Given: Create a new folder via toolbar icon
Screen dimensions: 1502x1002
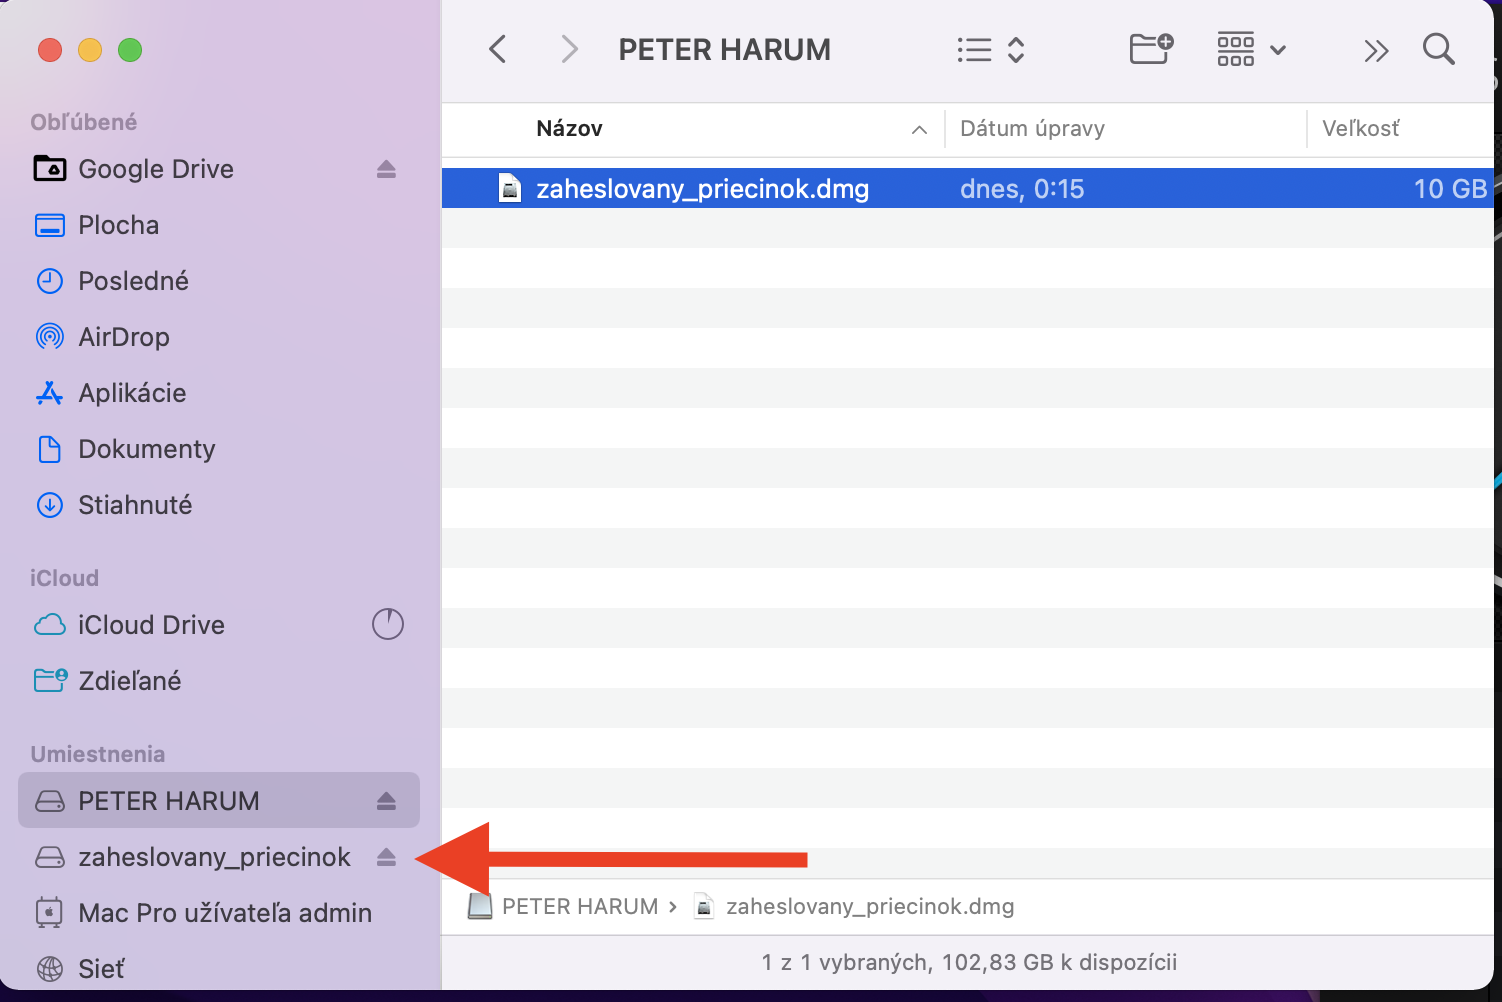Looking at the screenshot, I should coord(1151,49).
